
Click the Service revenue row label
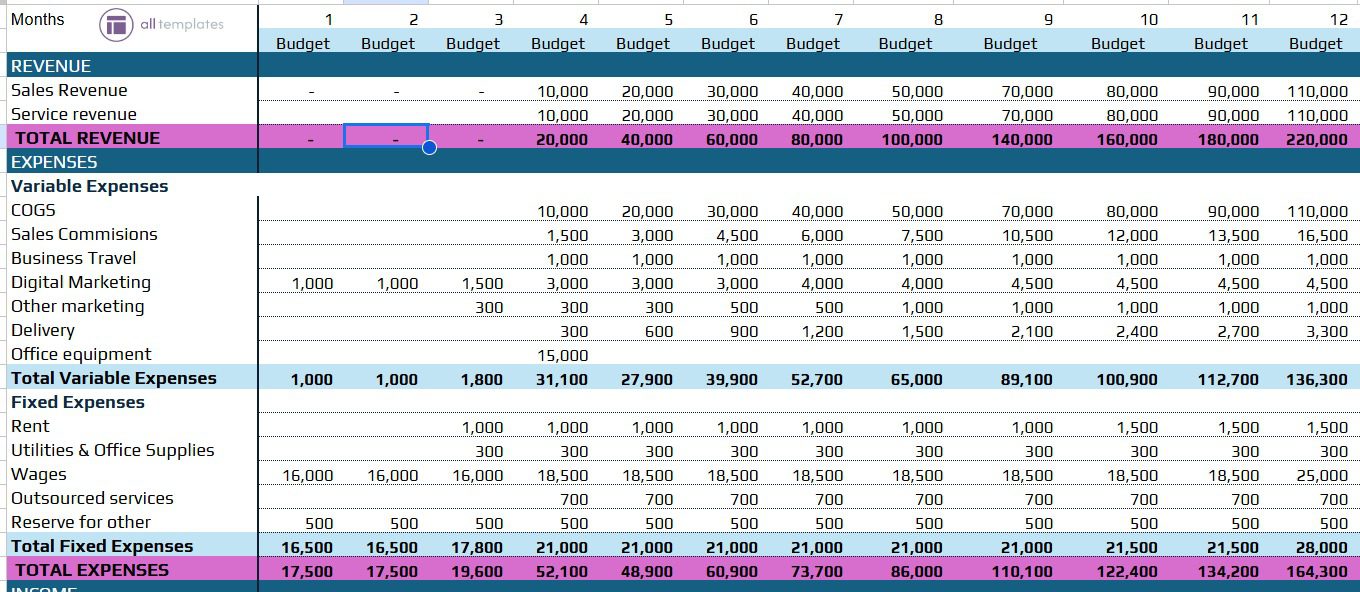coord(72,114)
